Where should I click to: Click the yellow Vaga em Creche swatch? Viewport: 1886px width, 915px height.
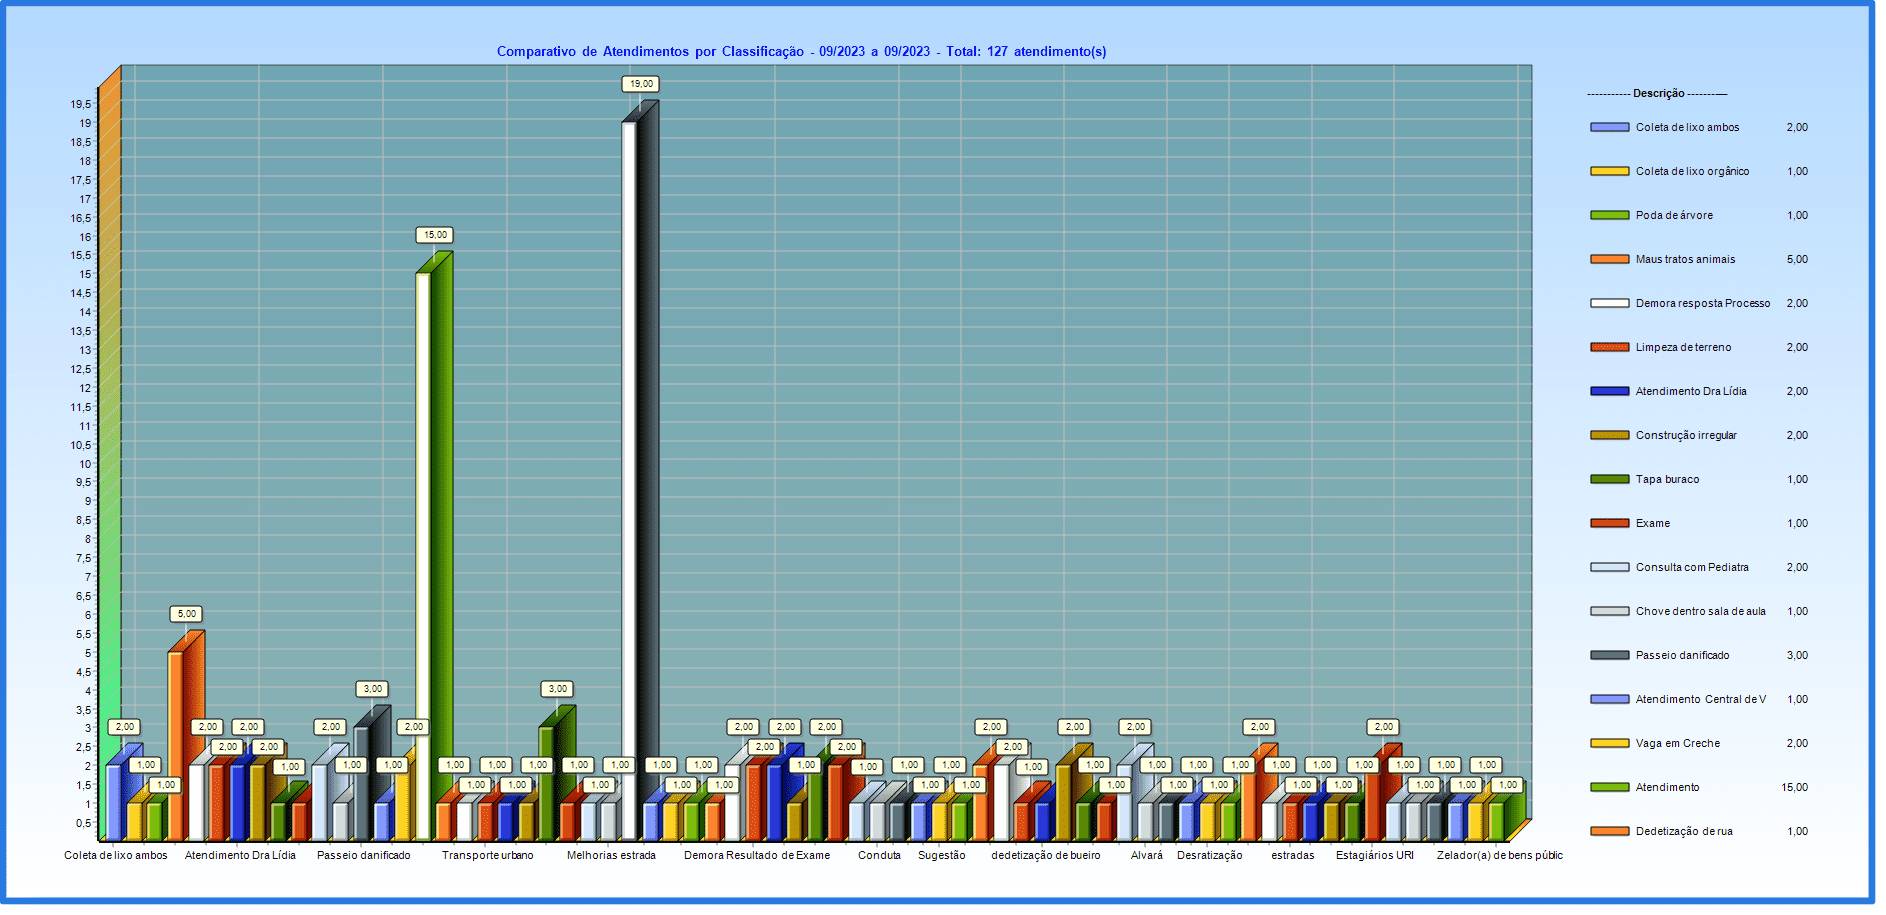point(1609,743)
